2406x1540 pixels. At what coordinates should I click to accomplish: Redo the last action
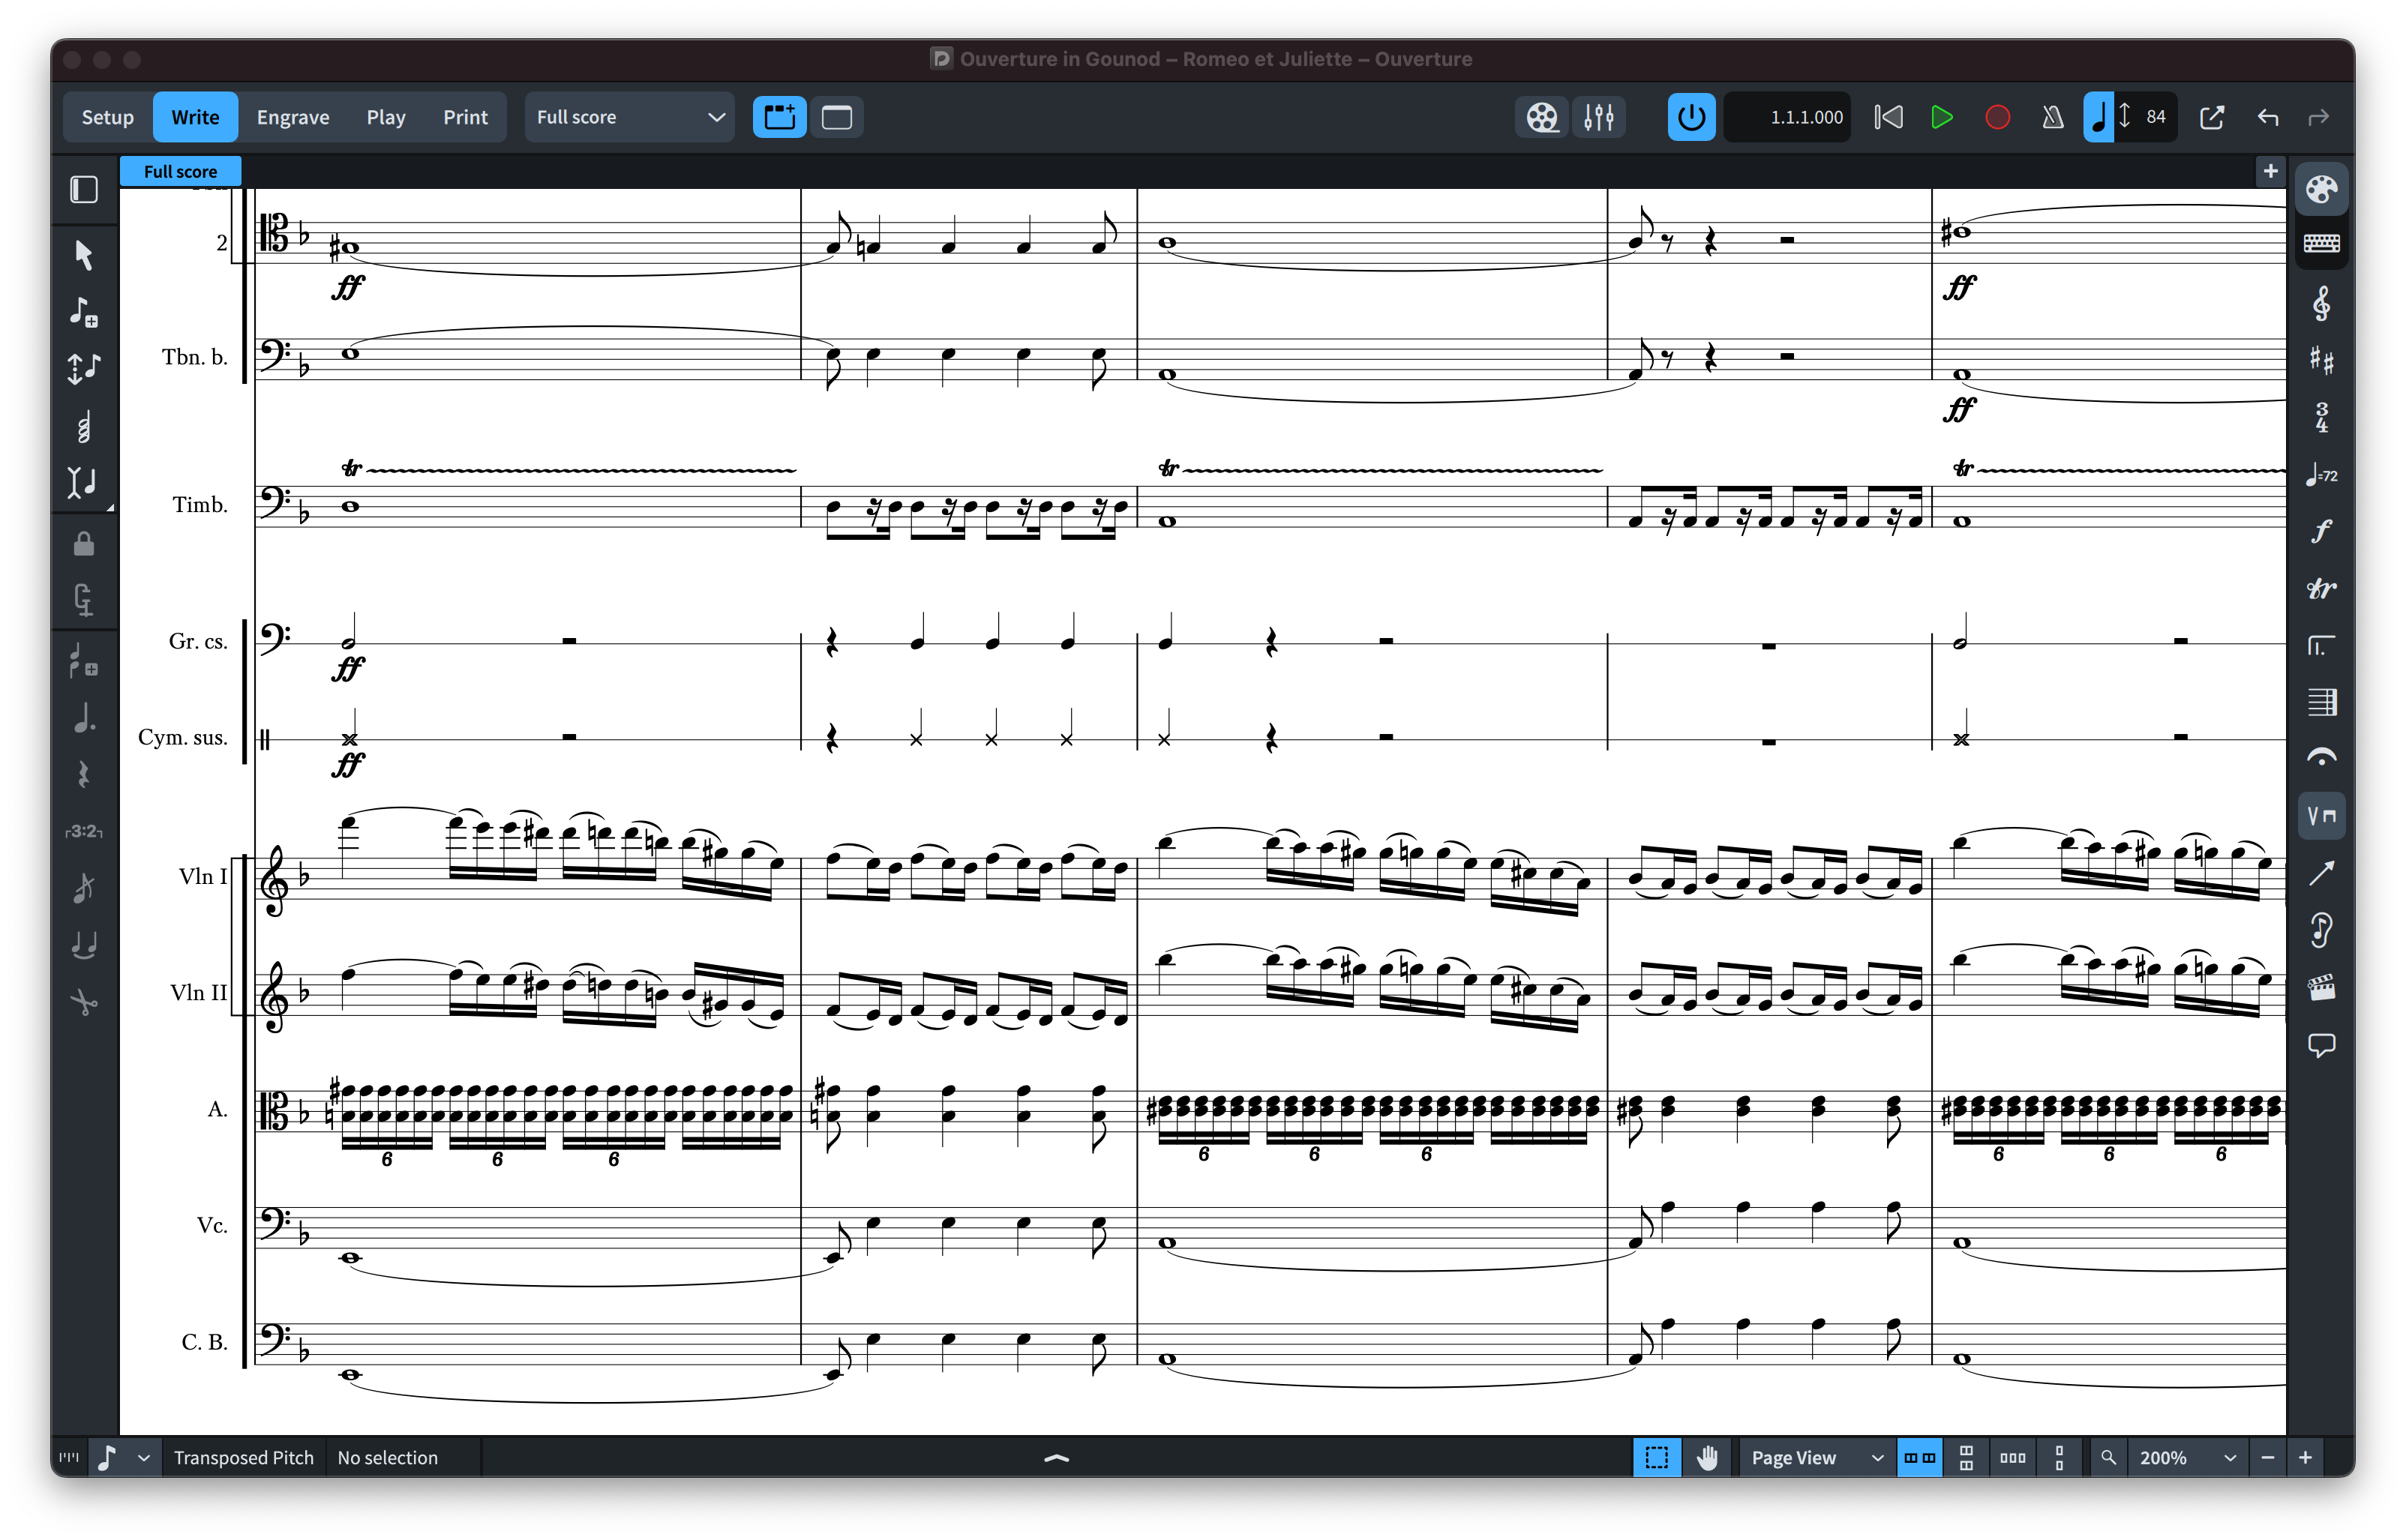point(2318,117)
